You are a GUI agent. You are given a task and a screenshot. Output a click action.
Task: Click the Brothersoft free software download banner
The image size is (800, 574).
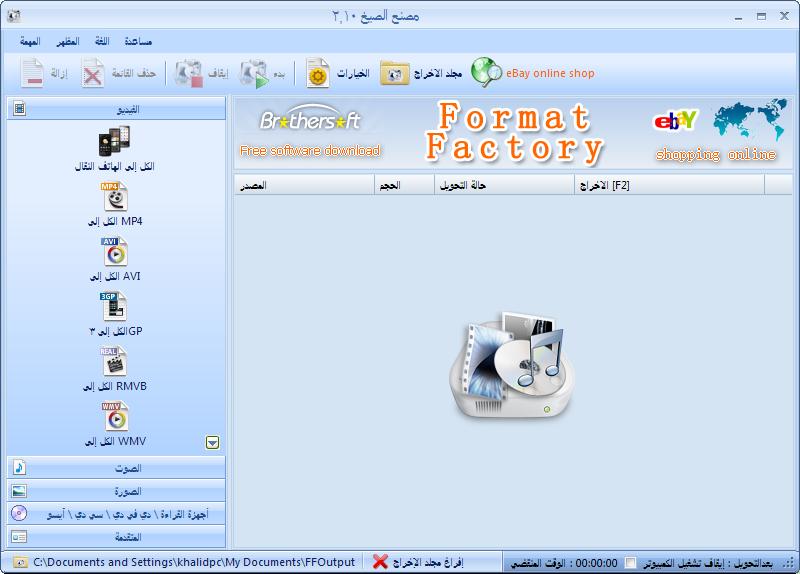(310, 133)
